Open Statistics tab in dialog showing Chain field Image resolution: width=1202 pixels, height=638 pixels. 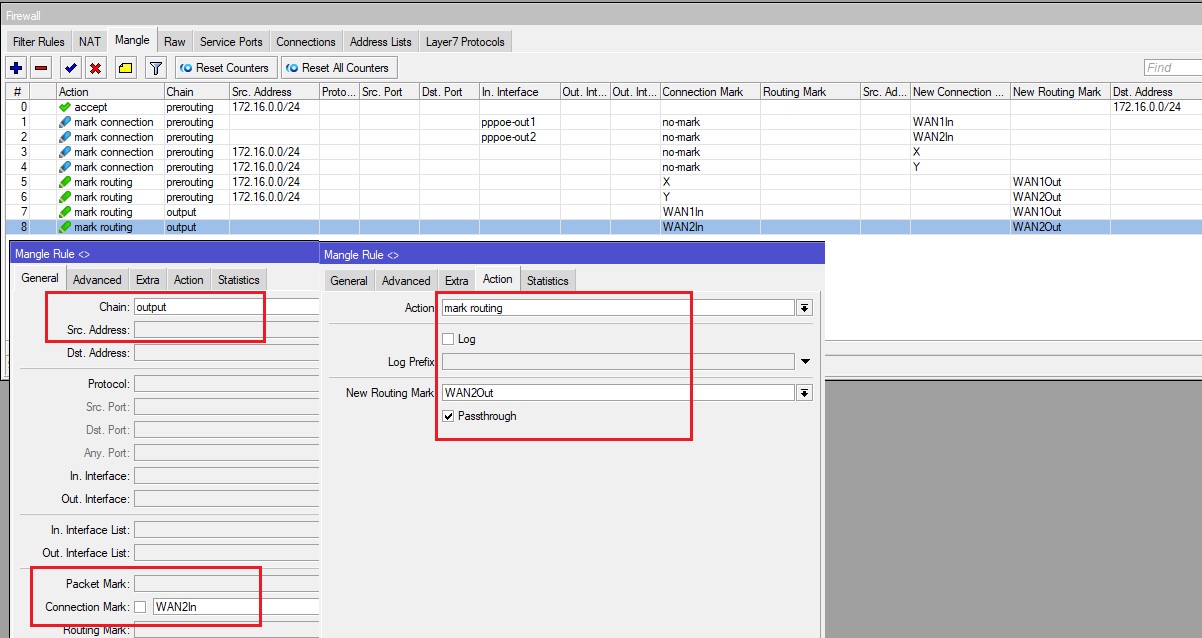(239, 280)
